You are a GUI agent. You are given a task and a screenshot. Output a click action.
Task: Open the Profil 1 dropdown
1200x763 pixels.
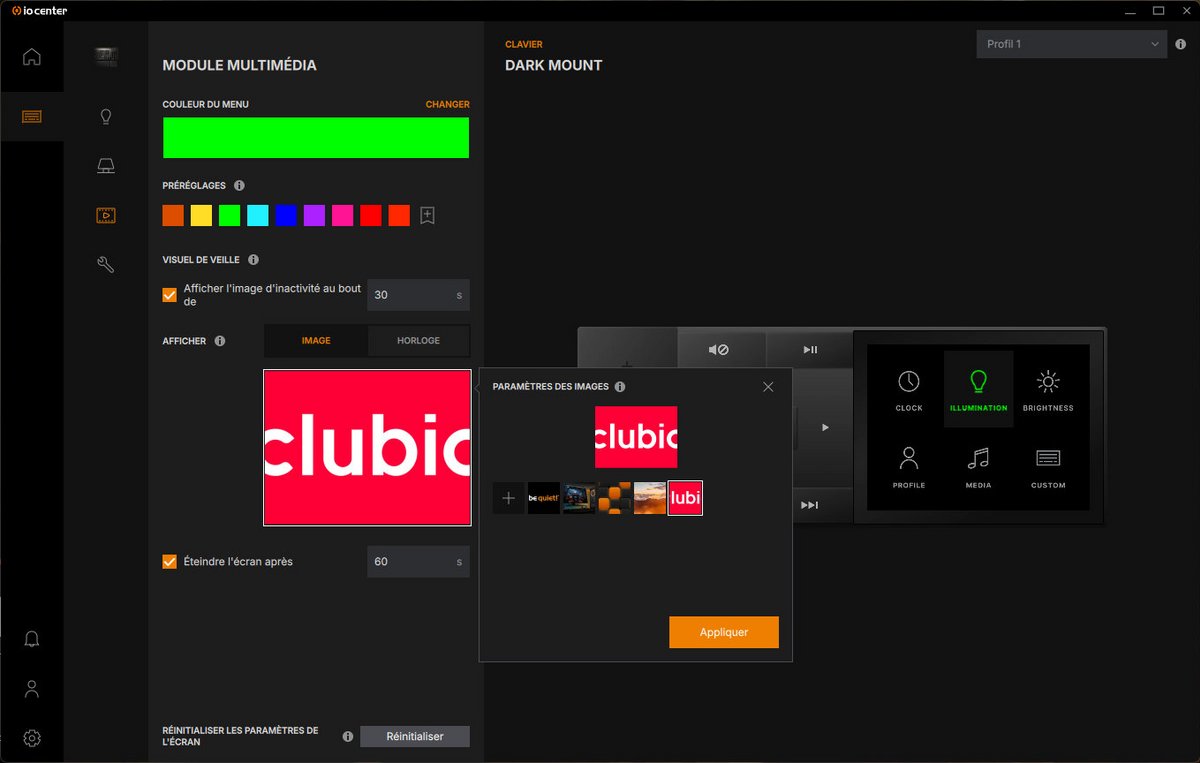click(1071, 44)
